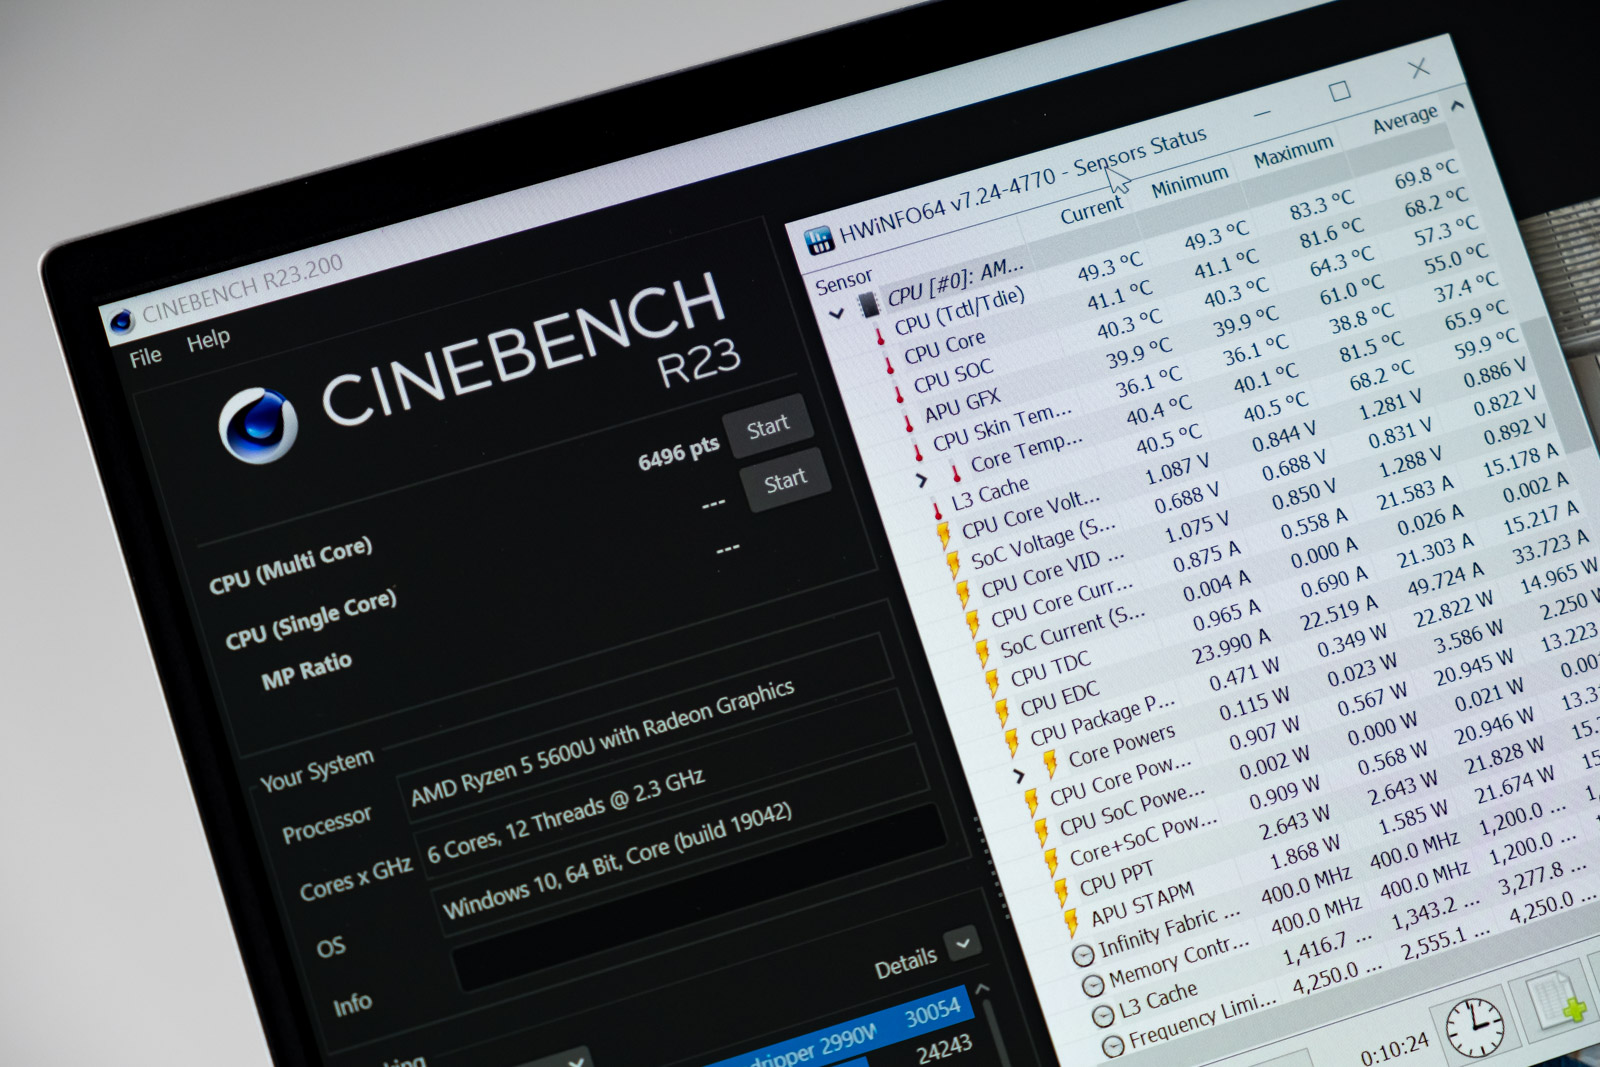Collapse the CPU [#0] sensor group

838,313
